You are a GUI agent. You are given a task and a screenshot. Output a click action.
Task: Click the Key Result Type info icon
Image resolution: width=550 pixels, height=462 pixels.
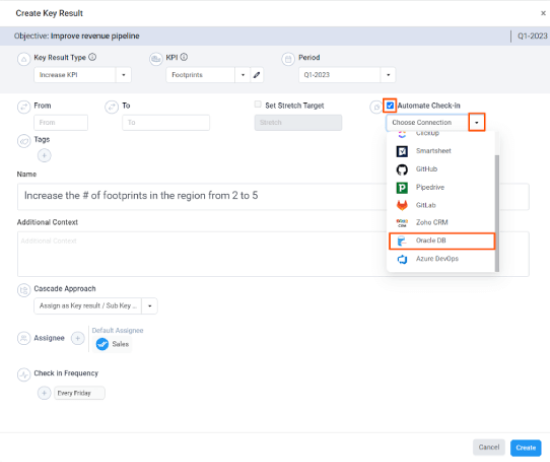point(92,57)
